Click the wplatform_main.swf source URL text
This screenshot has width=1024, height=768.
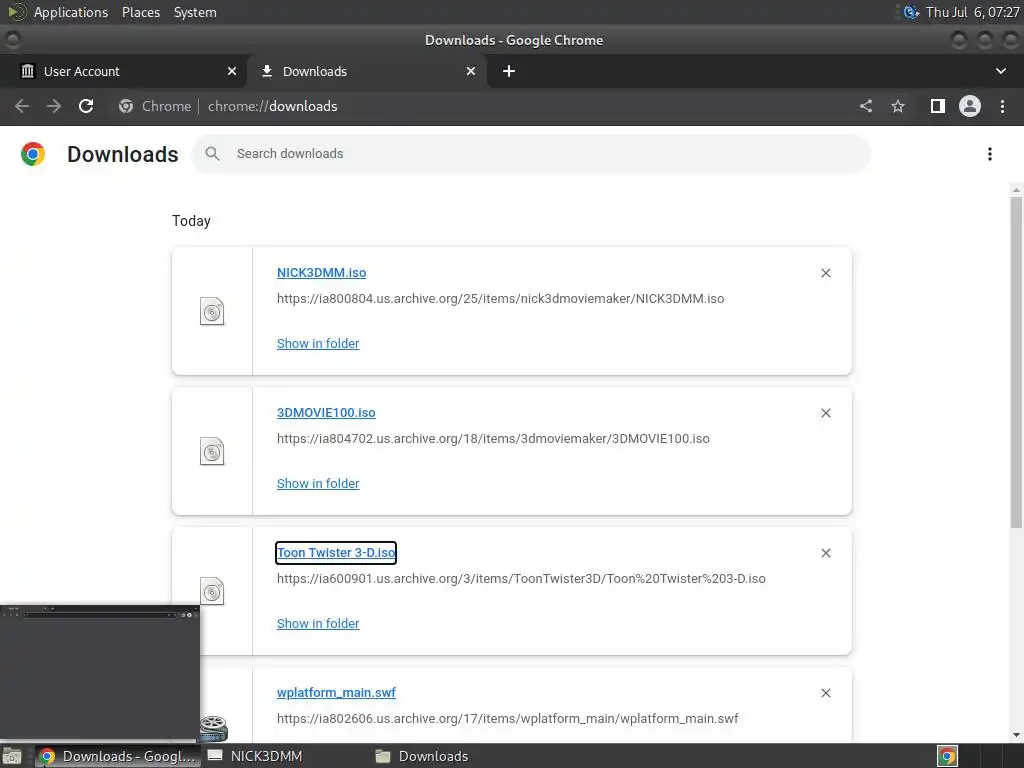507,718
